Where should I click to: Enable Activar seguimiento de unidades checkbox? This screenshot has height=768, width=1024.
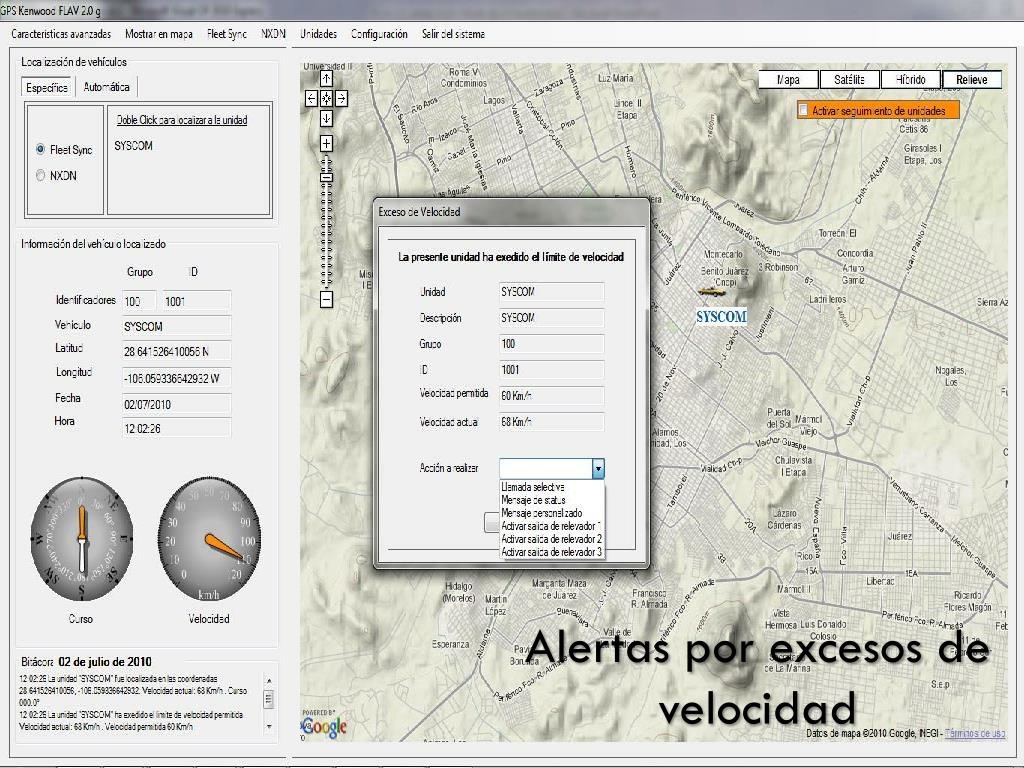click(x=803, y=110)
